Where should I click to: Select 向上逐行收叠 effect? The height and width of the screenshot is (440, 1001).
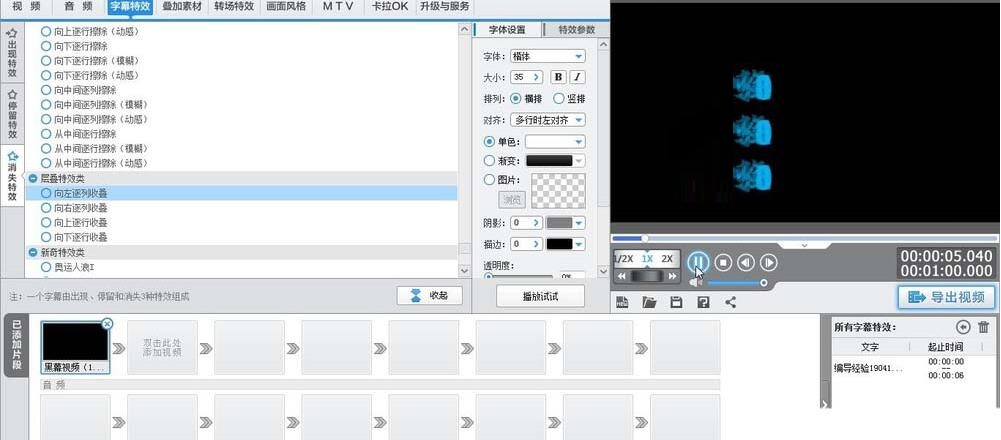coord(74,222)
